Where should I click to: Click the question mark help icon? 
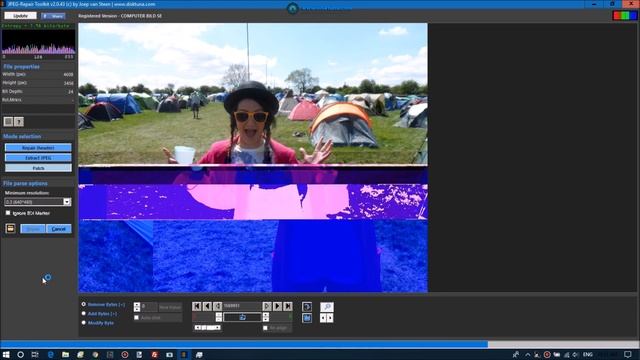[19, 122]
